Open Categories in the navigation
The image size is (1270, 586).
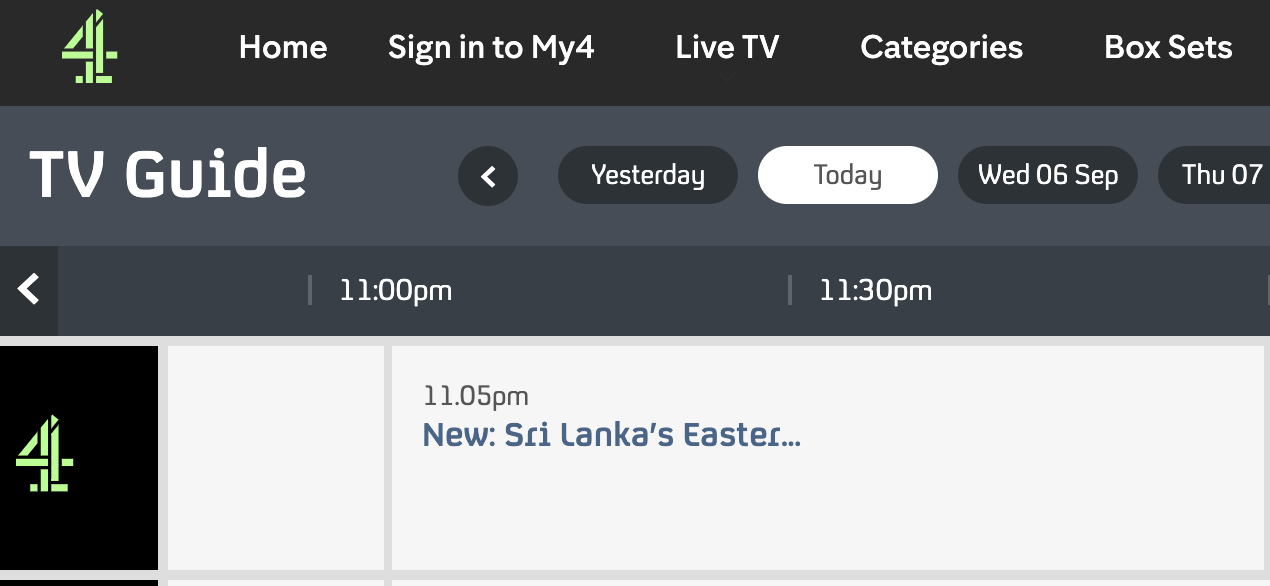tap(941, 47)
